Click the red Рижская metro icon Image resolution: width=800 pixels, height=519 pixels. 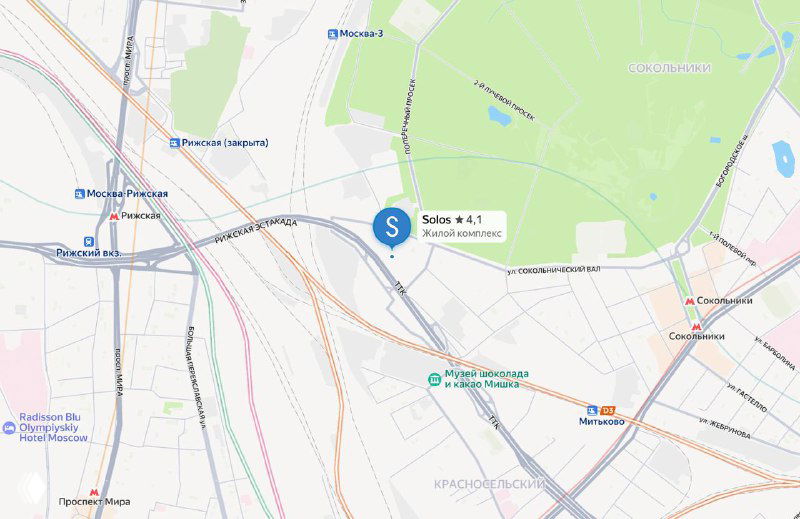[114, 216]
